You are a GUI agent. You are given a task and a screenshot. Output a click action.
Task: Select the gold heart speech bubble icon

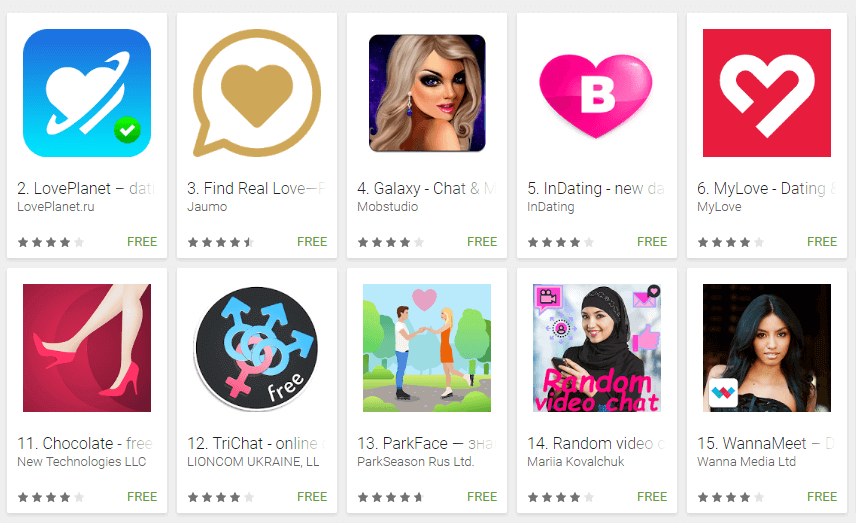click(257, 93)
